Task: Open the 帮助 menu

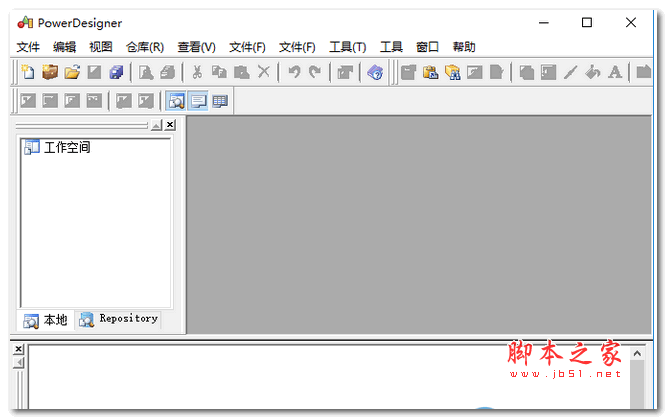Action: [x=464, y=47]
